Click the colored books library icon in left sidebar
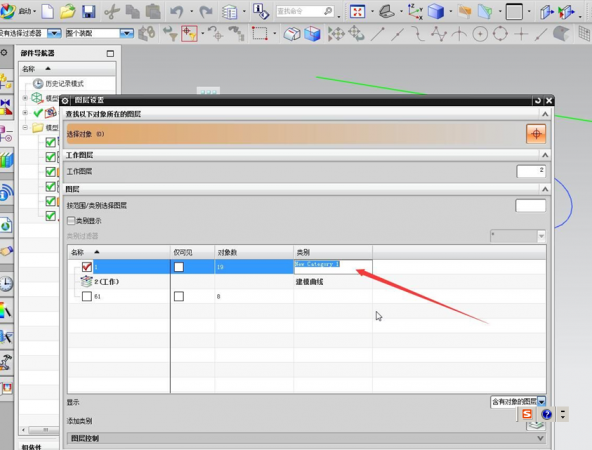The image size is (592, 450). [6, 160]
